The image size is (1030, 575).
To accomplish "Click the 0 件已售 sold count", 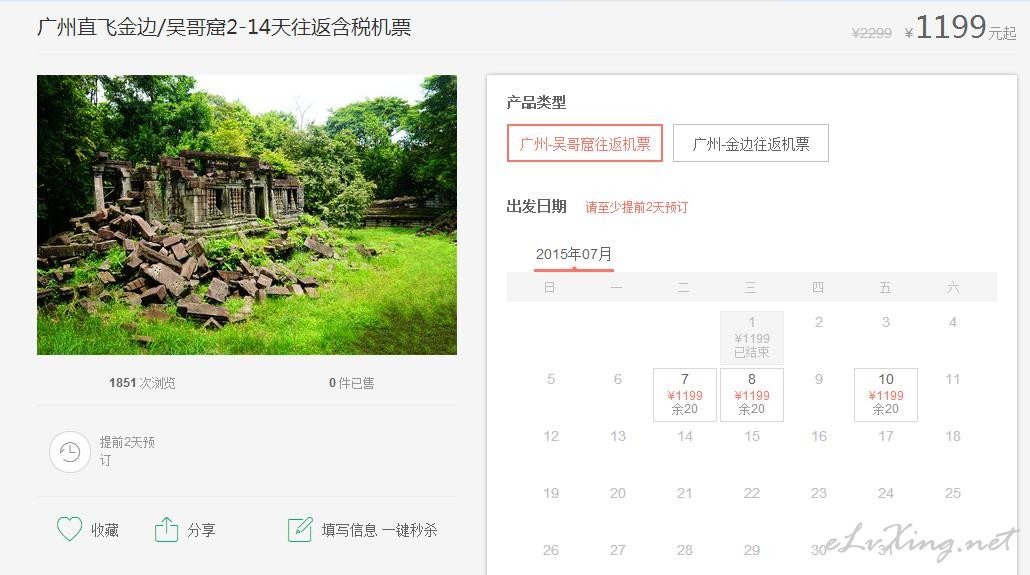I will [351, 383].
